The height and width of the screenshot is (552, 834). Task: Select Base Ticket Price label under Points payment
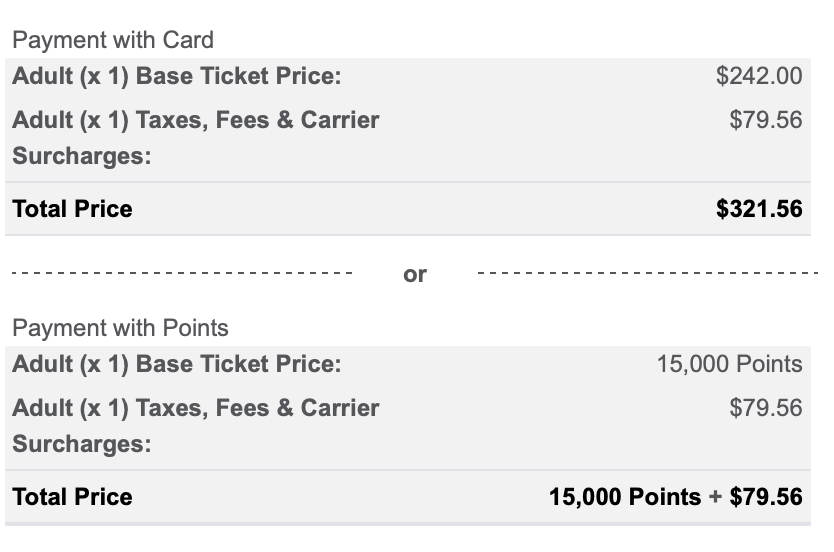pyautogui.click(x=238, y=364)
